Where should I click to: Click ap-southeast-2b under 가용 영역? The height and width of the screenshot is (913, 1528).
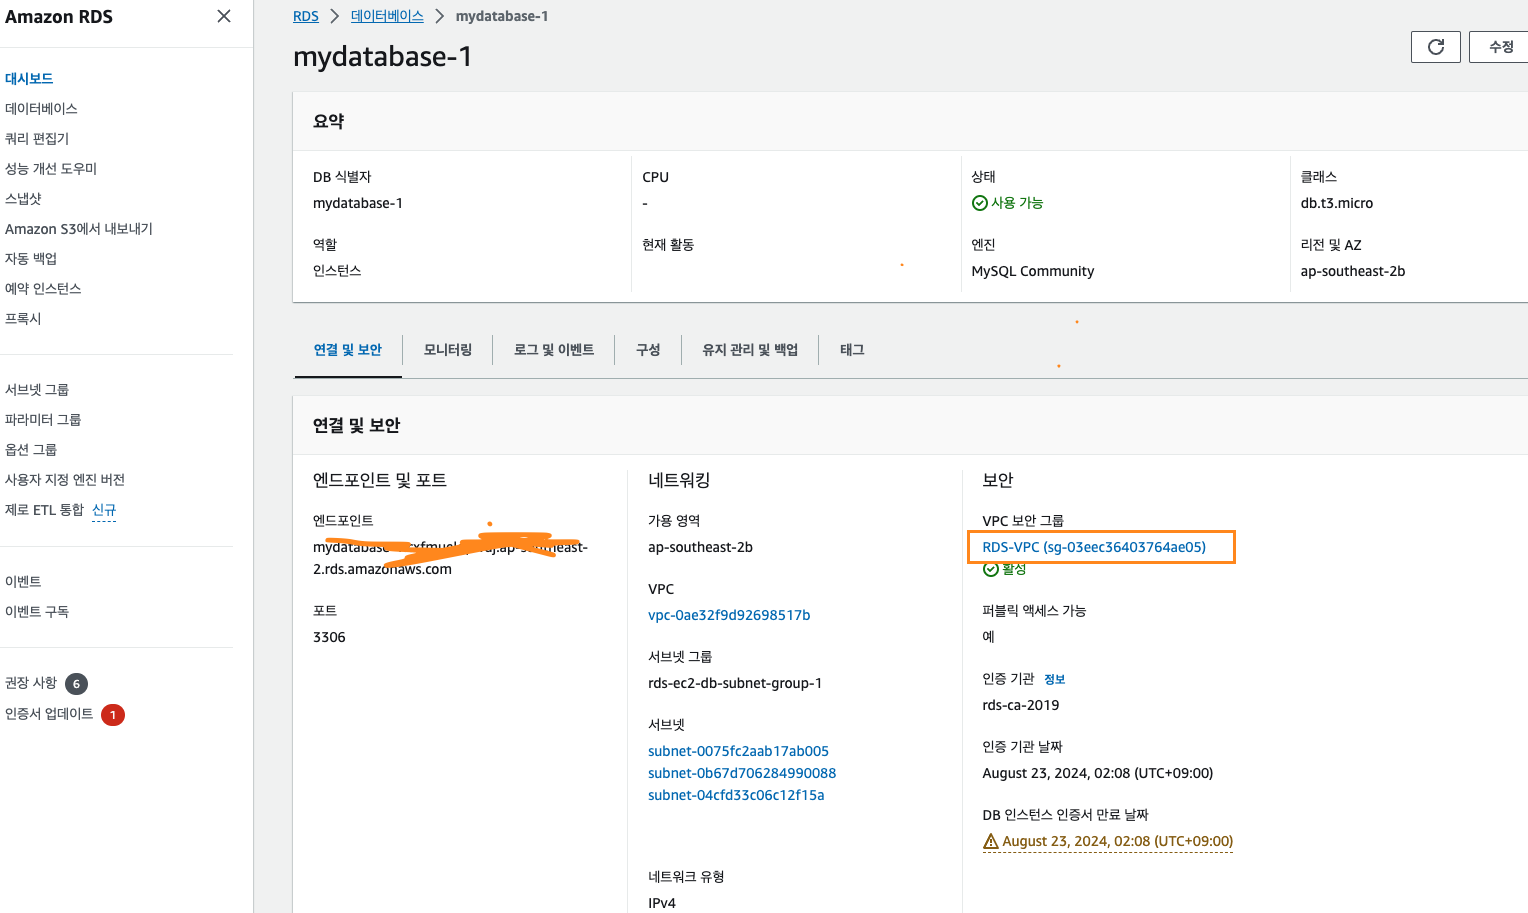700,547
